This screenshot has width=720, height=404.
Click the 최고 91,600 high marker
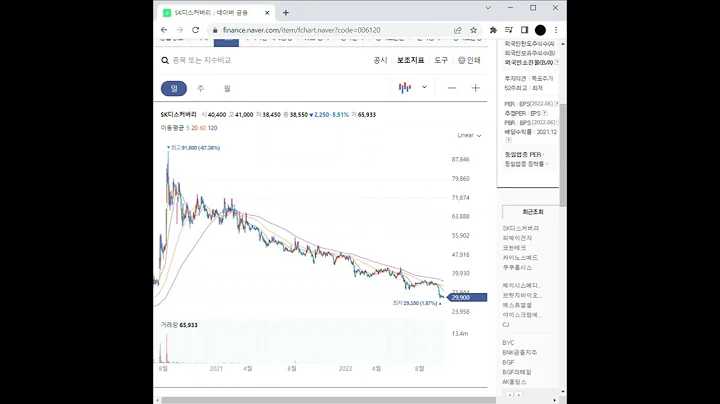coord(193,148)
